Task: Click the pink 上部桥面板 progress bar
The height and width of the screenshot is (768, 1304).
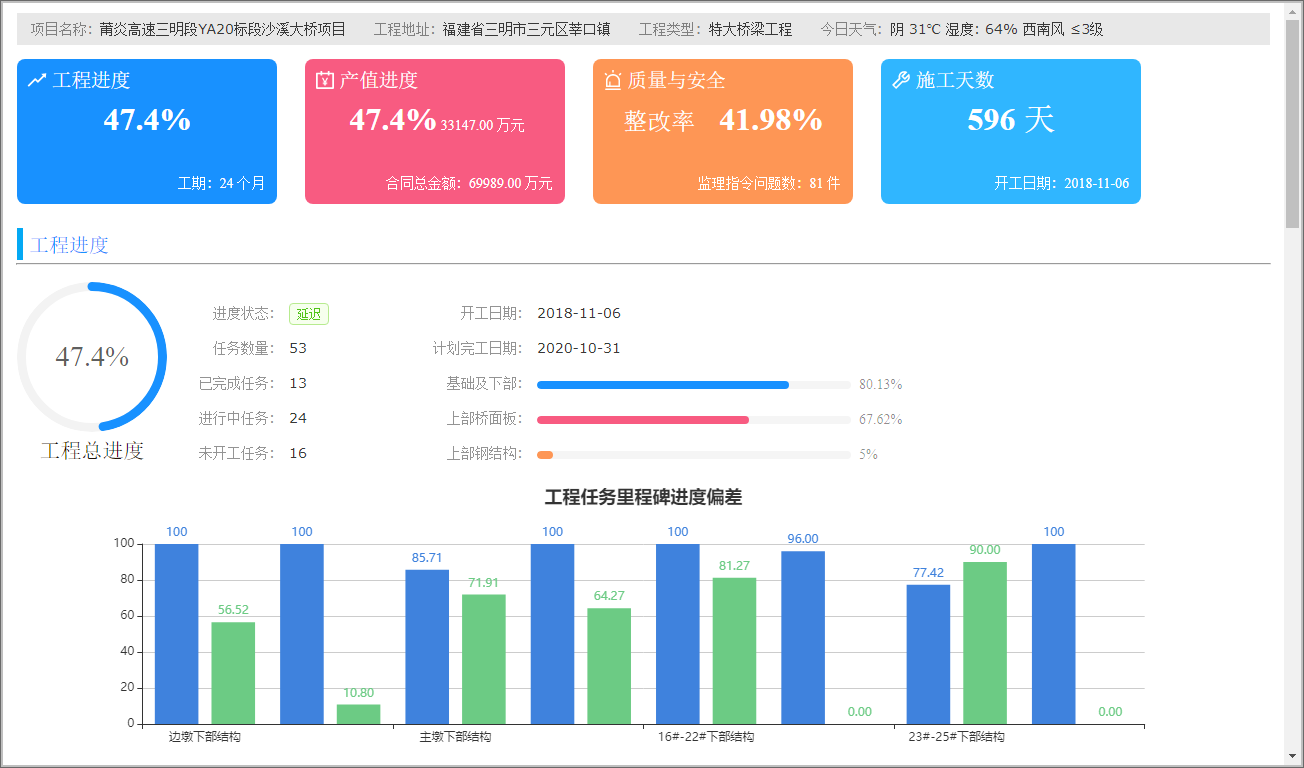Action: point(642,419)
